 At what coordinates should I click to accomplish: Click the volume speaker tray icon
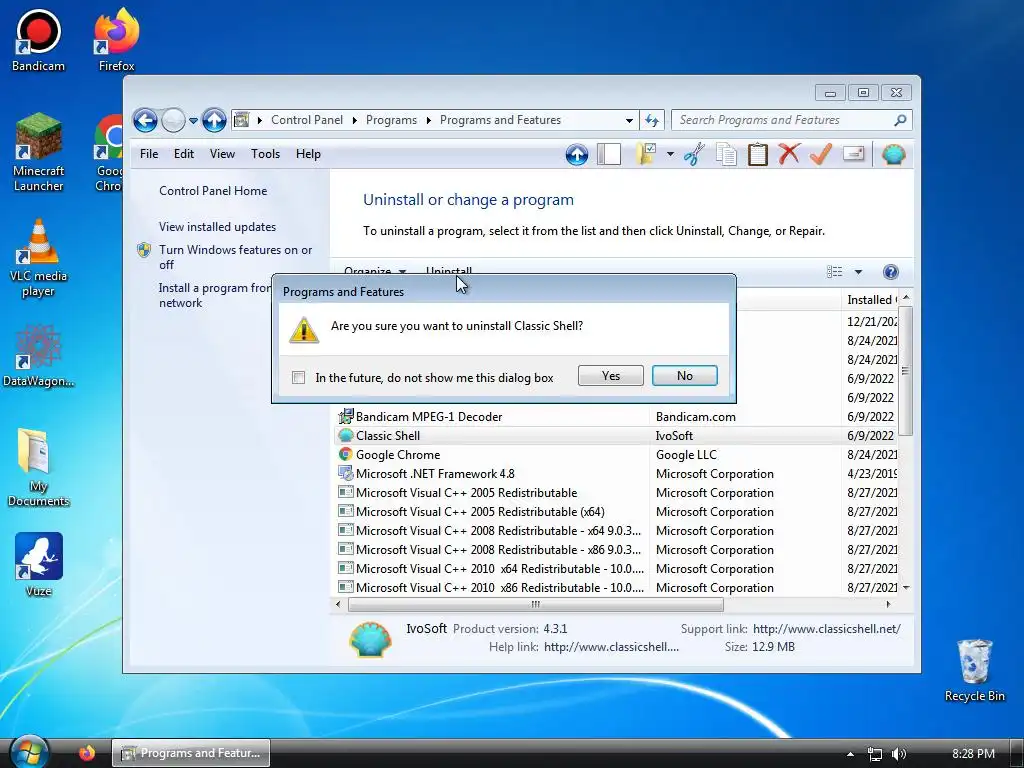(x=899, y=754)
